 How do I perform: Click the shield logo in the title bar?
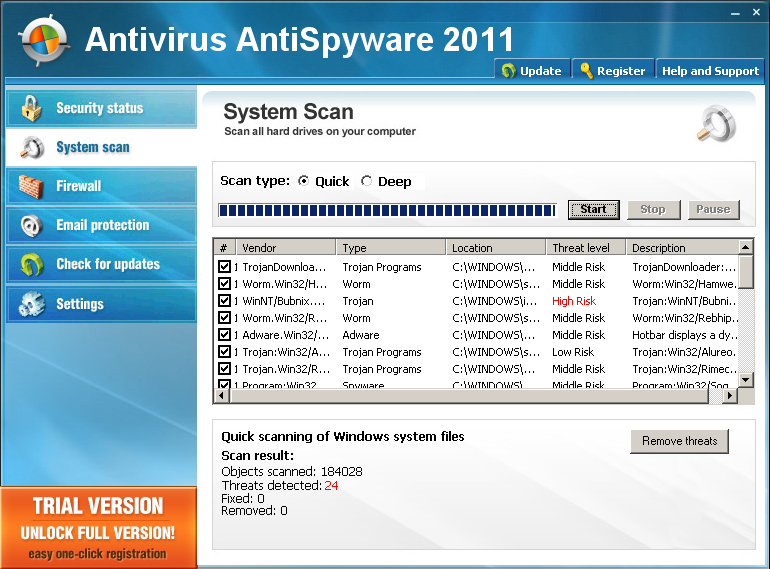coord(44,40)
